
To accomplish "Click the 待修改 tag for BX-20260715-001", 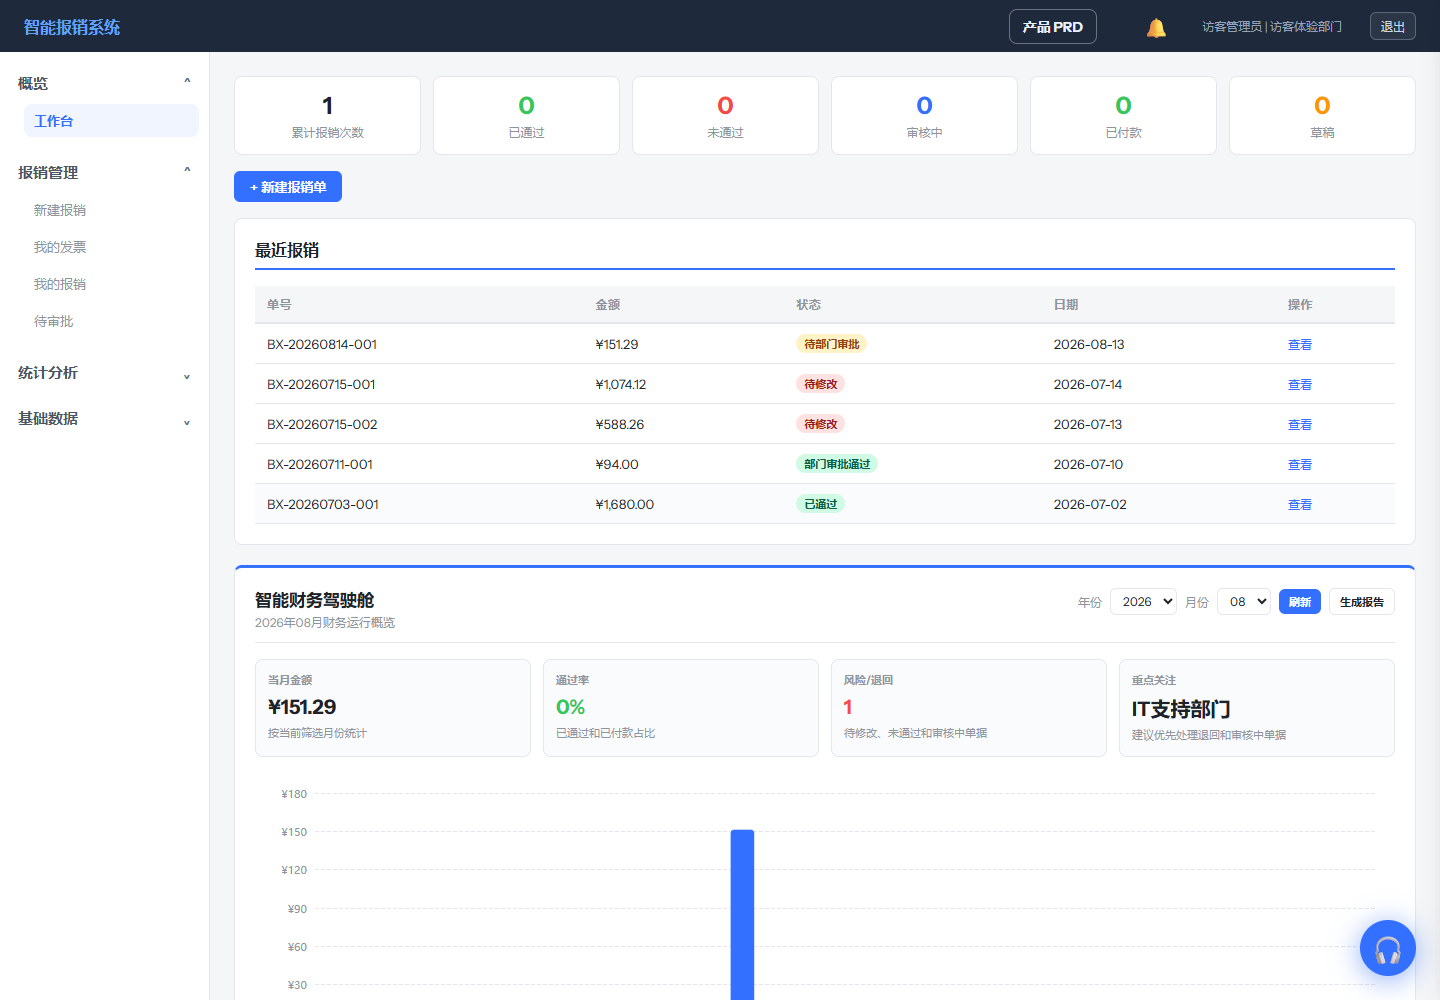I will pos(821,384).
